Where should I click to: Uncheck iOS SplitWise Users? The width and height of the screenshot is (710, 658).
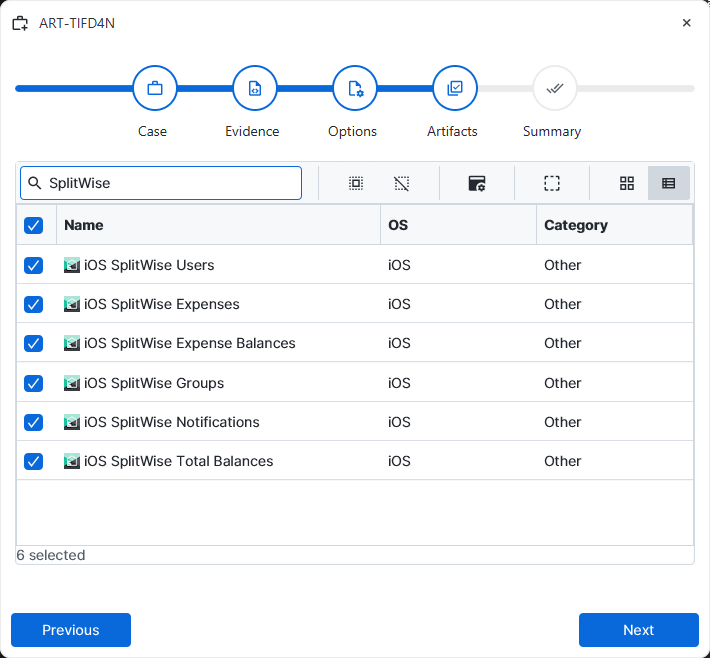point(34,265)
